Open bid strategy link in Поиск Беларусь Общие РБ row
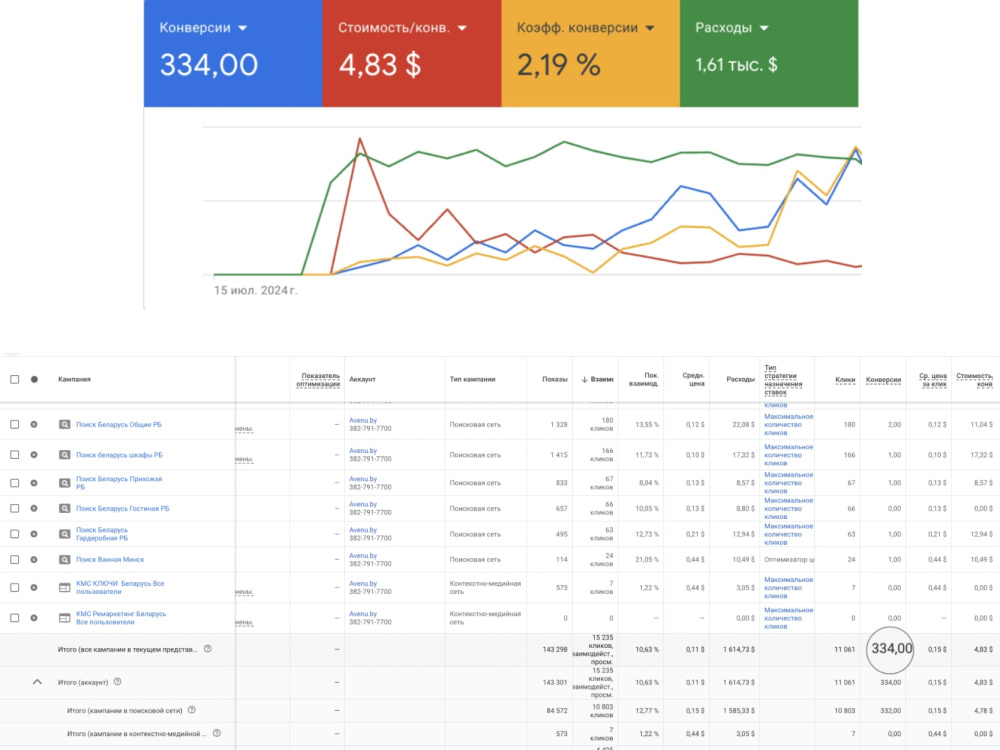 tap(788, 424)
